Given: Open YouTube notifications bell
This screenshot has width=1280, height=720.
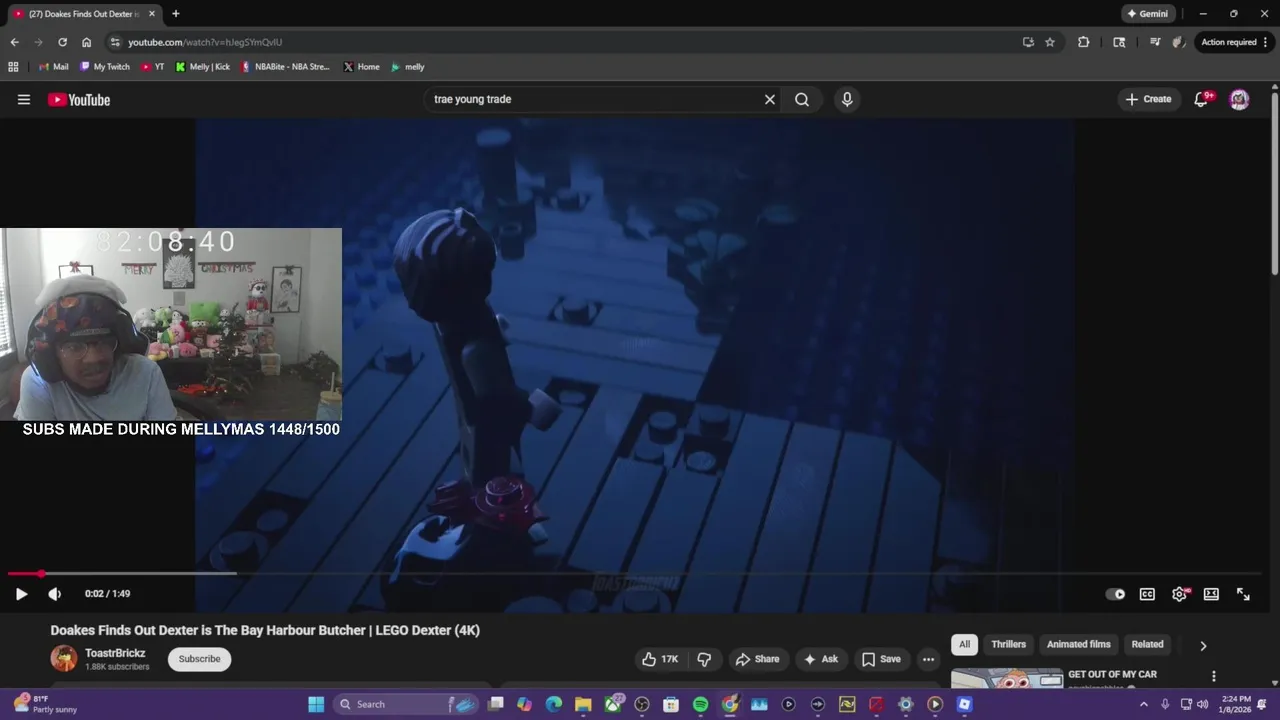Looking at the screenshot, I should [1203, 99].
